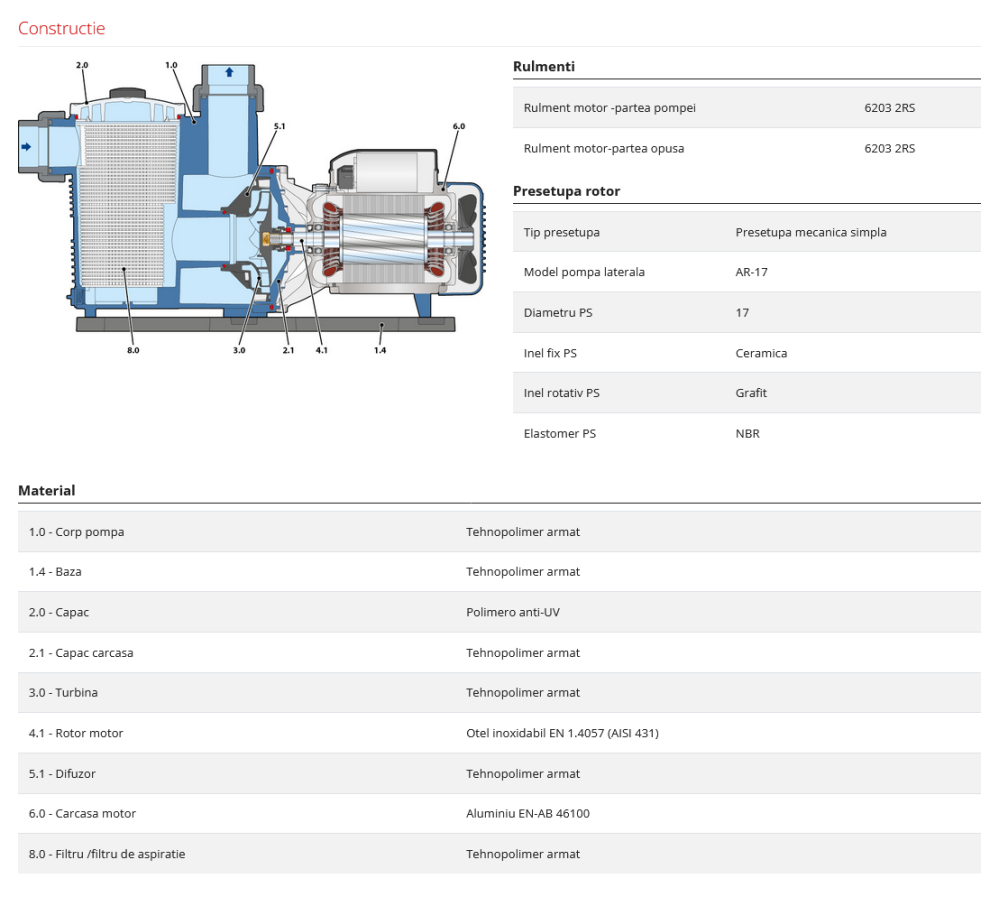Click the 1.0 callout label in diagram
999x906 pixels.
point(171,65)
